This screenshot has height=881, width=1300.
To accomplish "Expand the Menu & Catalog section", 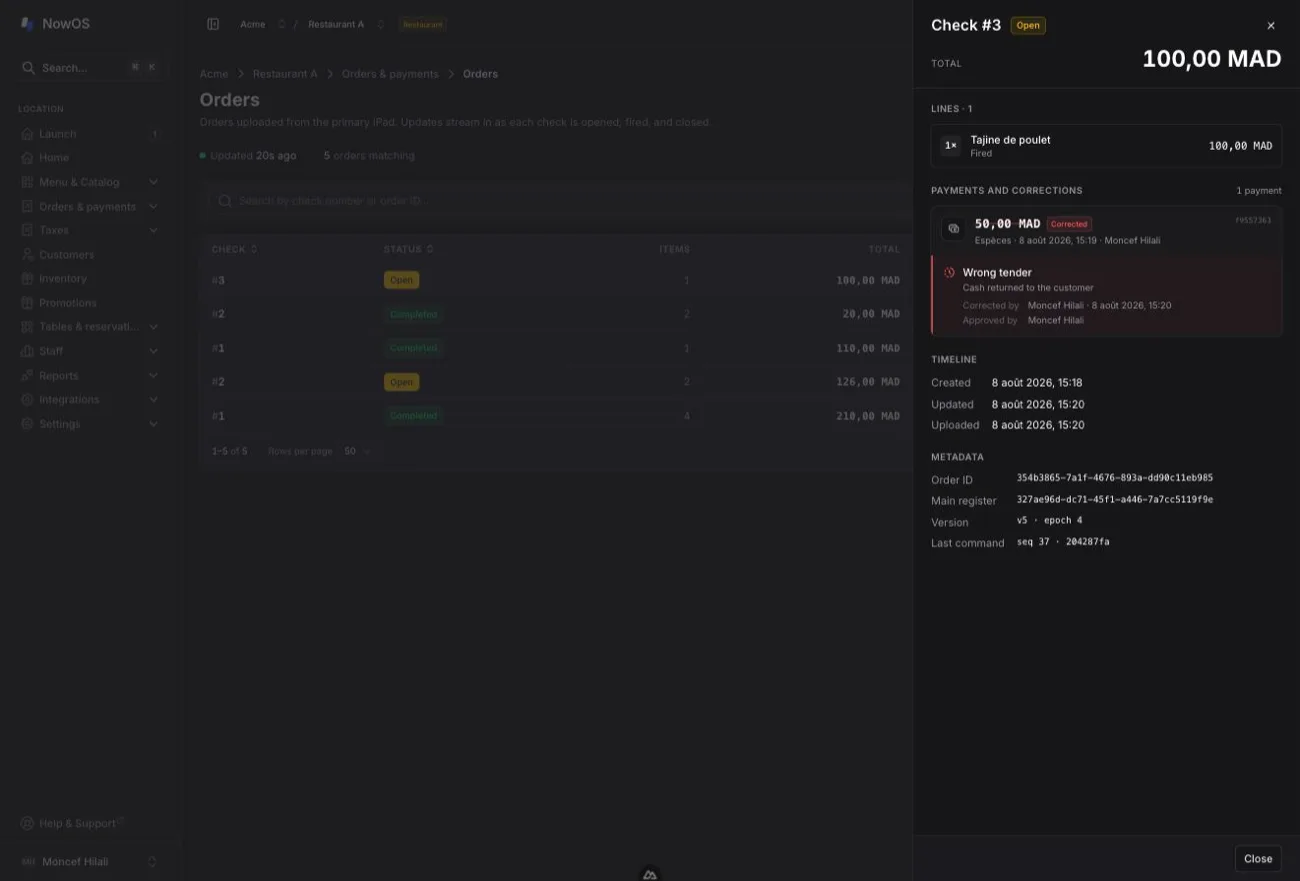I will coord(153,182).
